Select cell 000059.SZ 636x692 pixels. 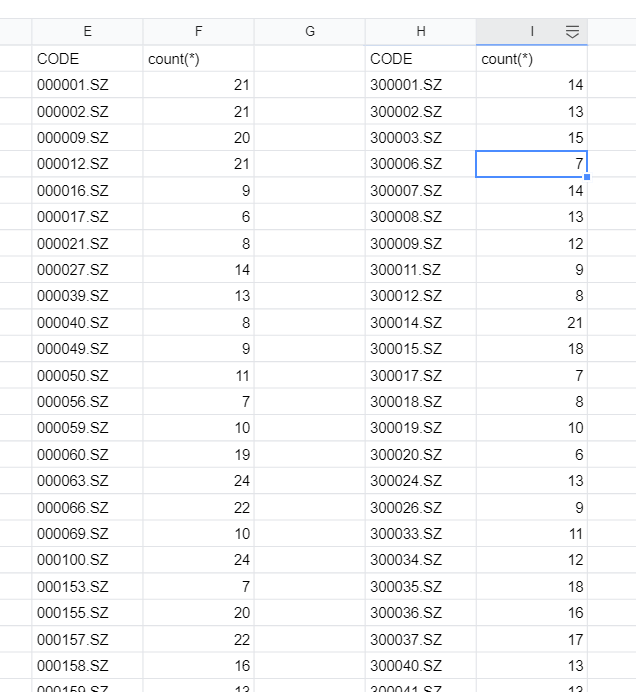point(87,428)
